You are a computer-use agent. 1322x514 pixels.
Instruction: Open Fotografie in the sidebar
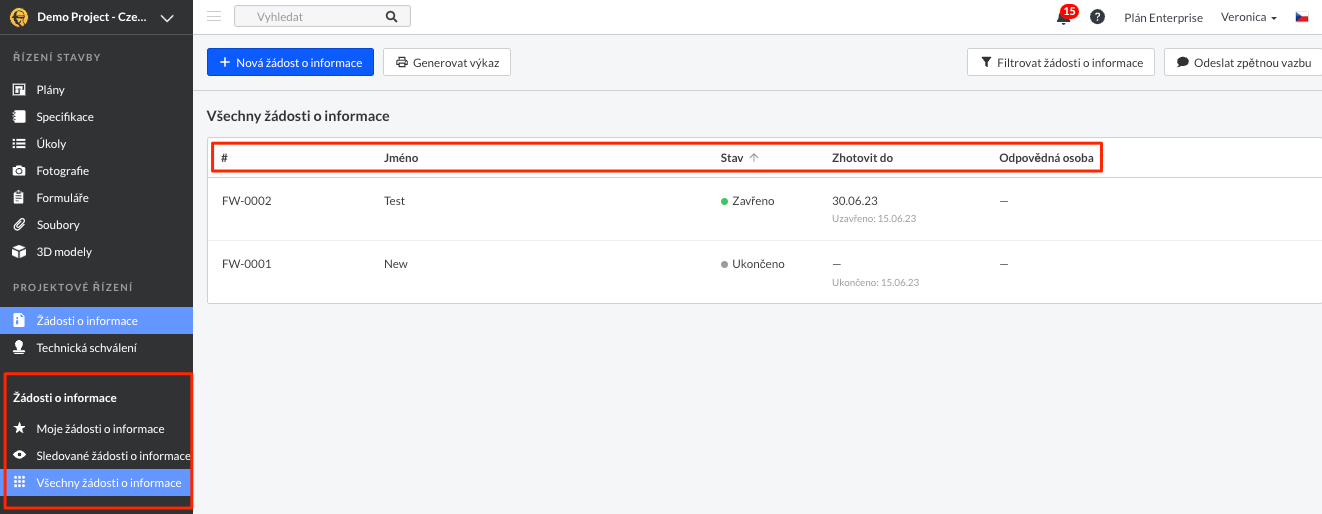tap(62, 171)
